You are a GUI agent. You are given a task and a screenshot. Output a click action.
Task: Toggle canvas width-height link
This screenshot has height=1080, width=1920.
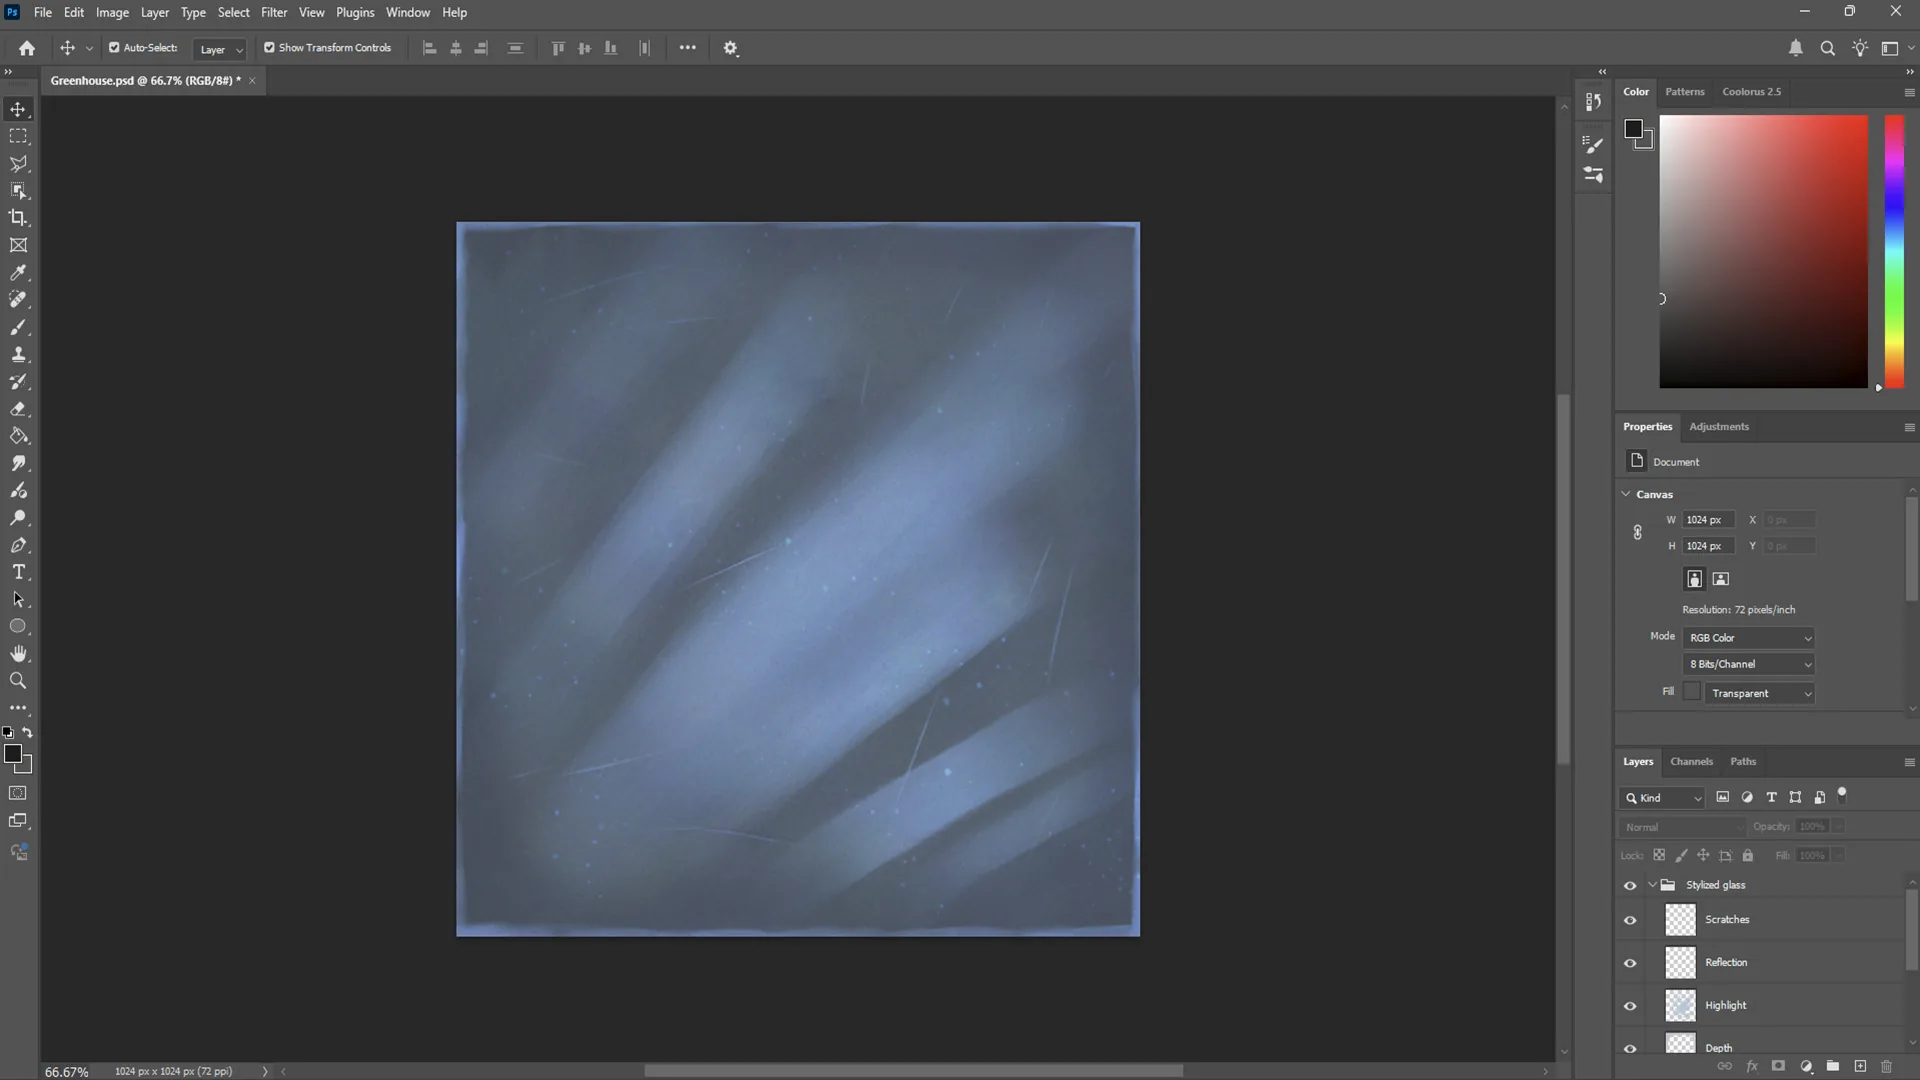(1637, 532)
